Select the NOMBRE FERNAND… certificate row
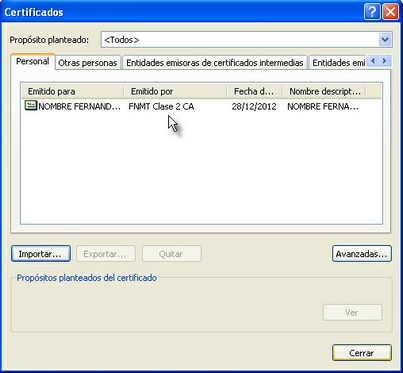This screenshot has width=403, height=373. [x=202, y=106]
